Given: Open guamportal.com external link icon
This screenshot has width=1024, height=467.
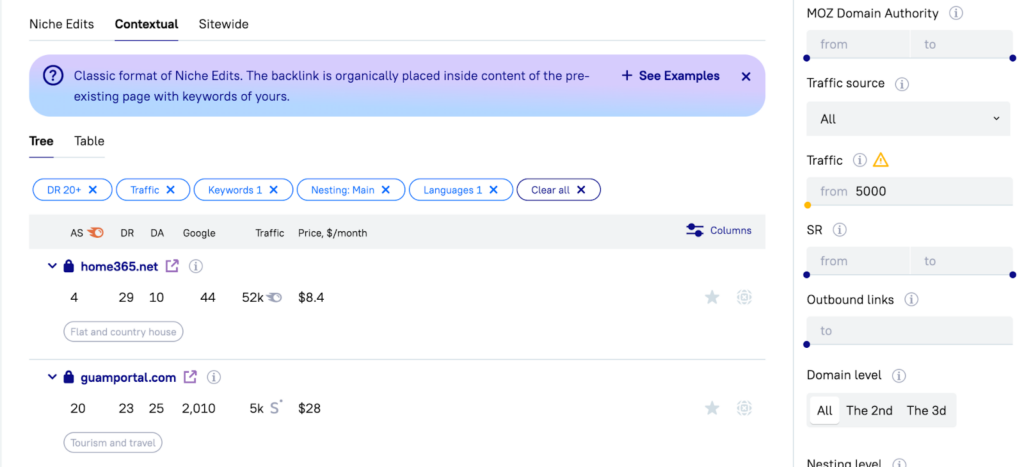Looking at the screenshot, I should pyautogui.click(x=190, y=377).
